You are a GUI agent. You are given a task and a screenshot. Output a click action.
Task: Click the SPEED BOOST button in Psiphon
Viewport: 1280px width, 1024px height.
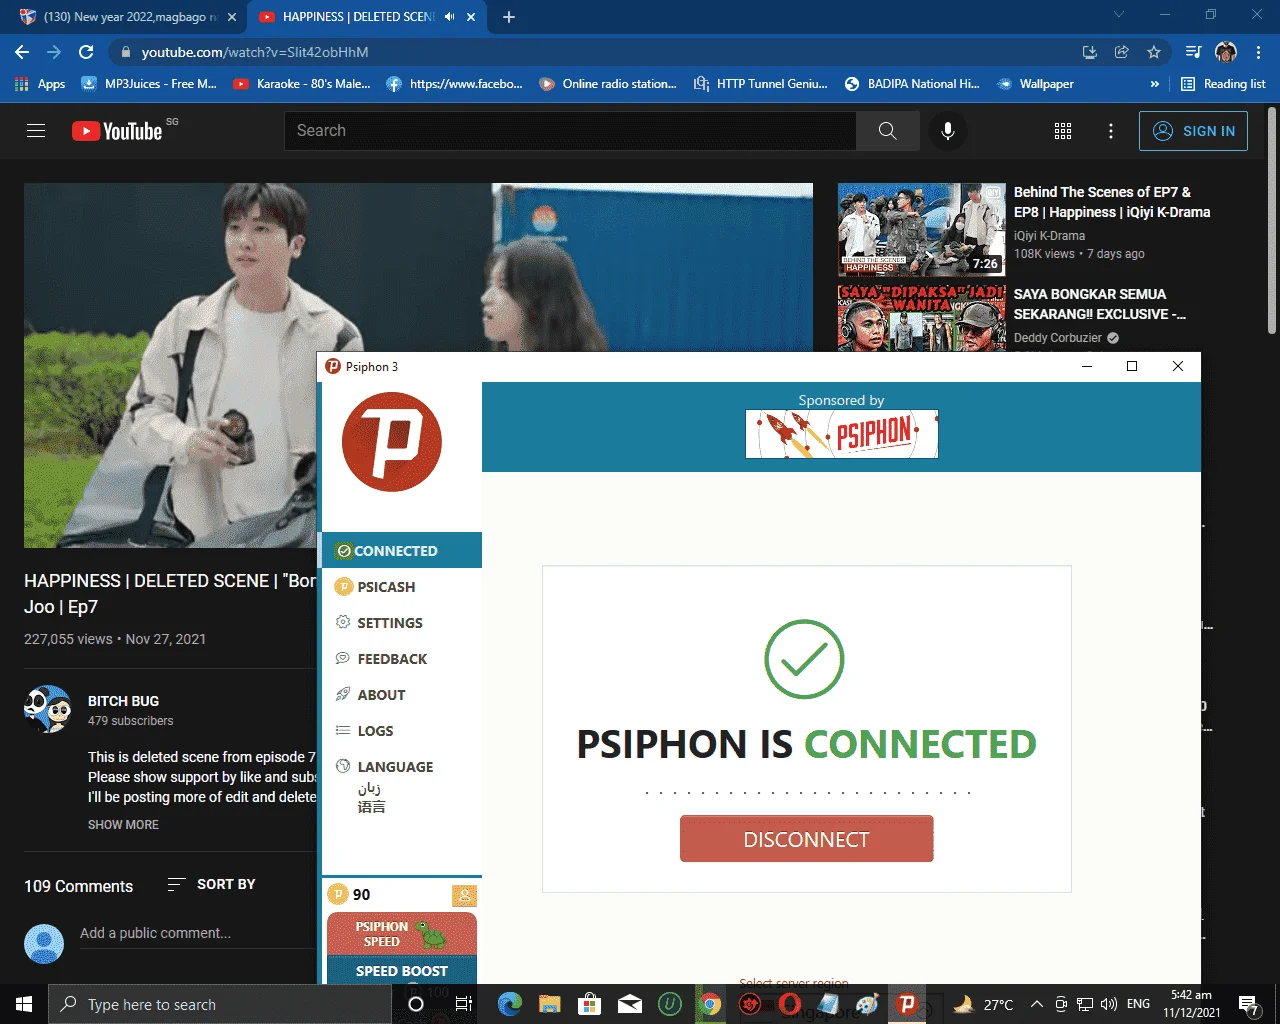402,970
